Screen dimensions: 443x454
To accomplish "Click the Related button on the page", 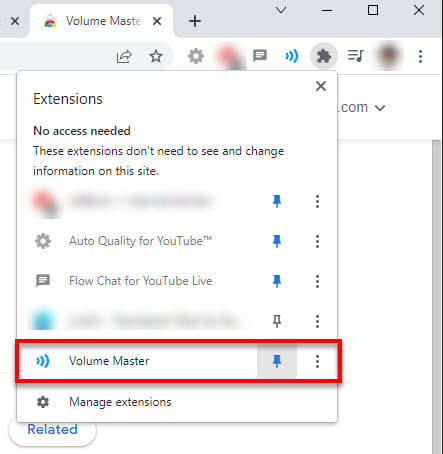I will pyautogui.click(x=52, y=430).
